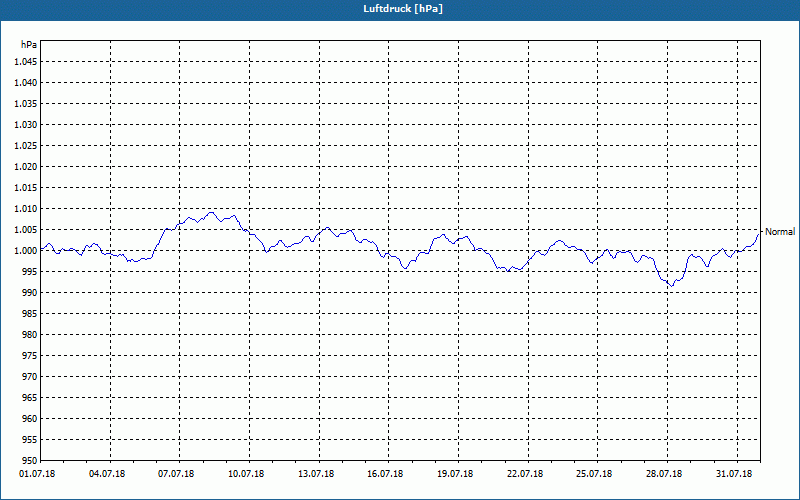
Task: Click the 960 axis value
Action: point(31,419)
